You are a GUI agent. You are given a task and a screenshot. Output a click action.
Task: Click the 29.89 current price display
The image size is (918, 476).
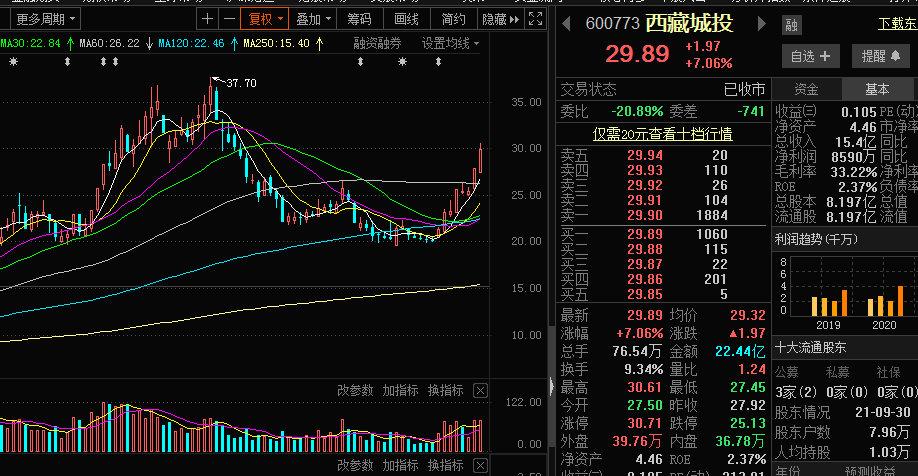(x=637, y=54)
